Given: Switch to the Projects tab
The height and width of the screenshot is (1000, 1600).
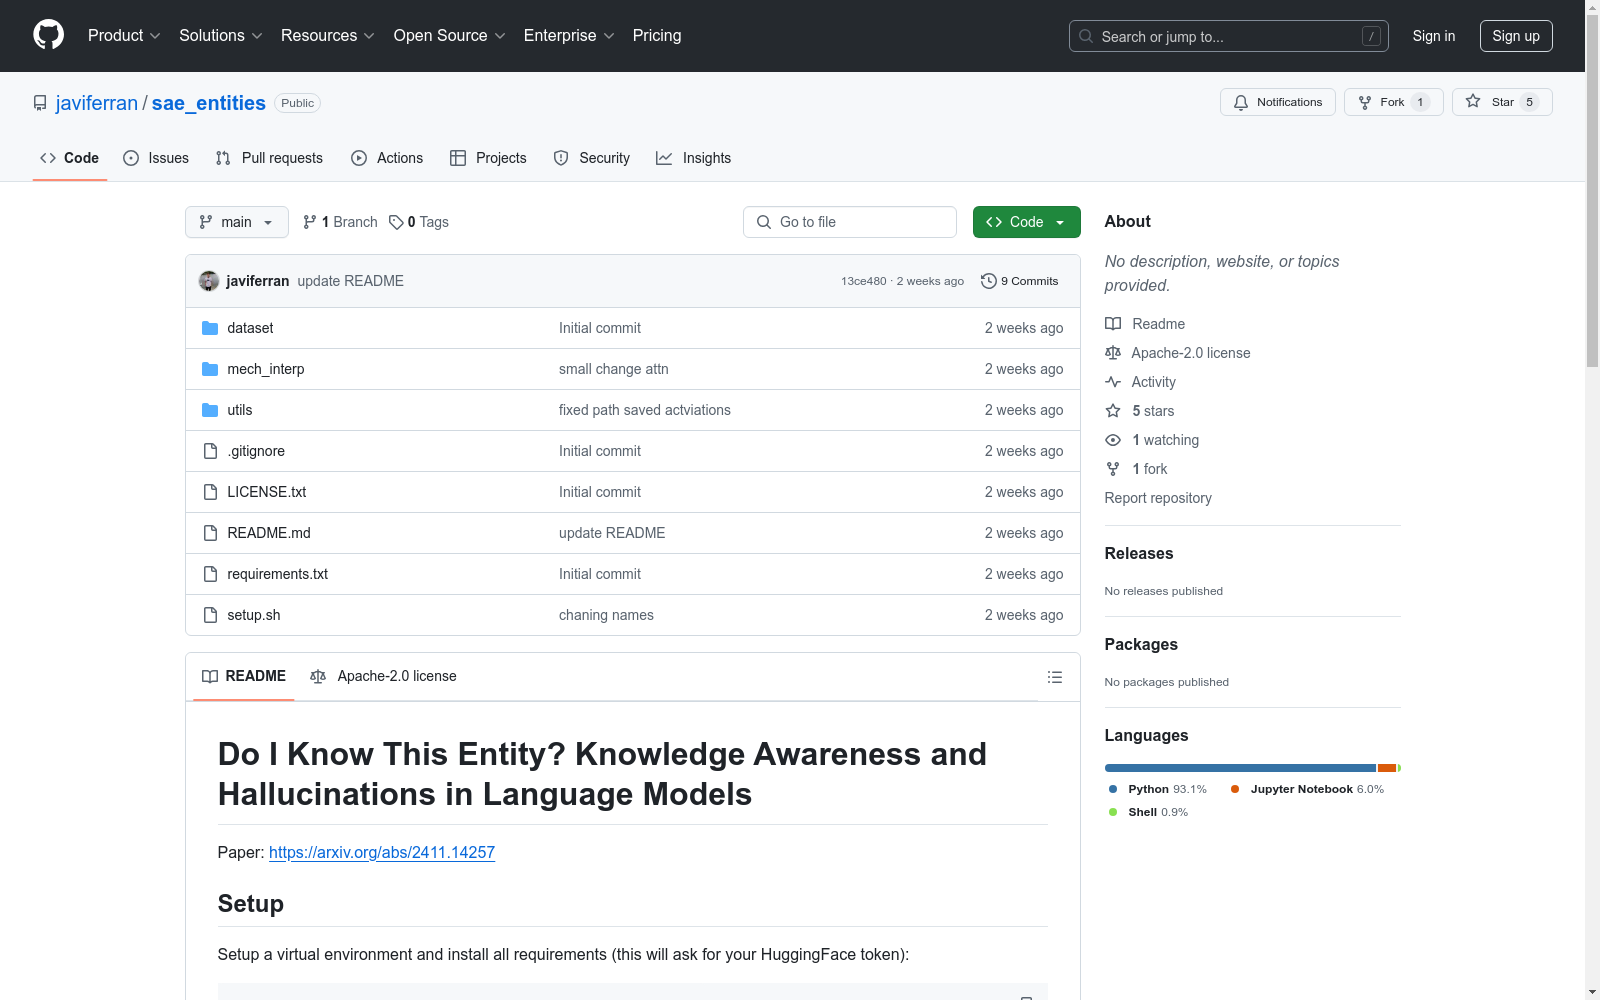Looking at the screenshot, I should [x=488, y=158].
